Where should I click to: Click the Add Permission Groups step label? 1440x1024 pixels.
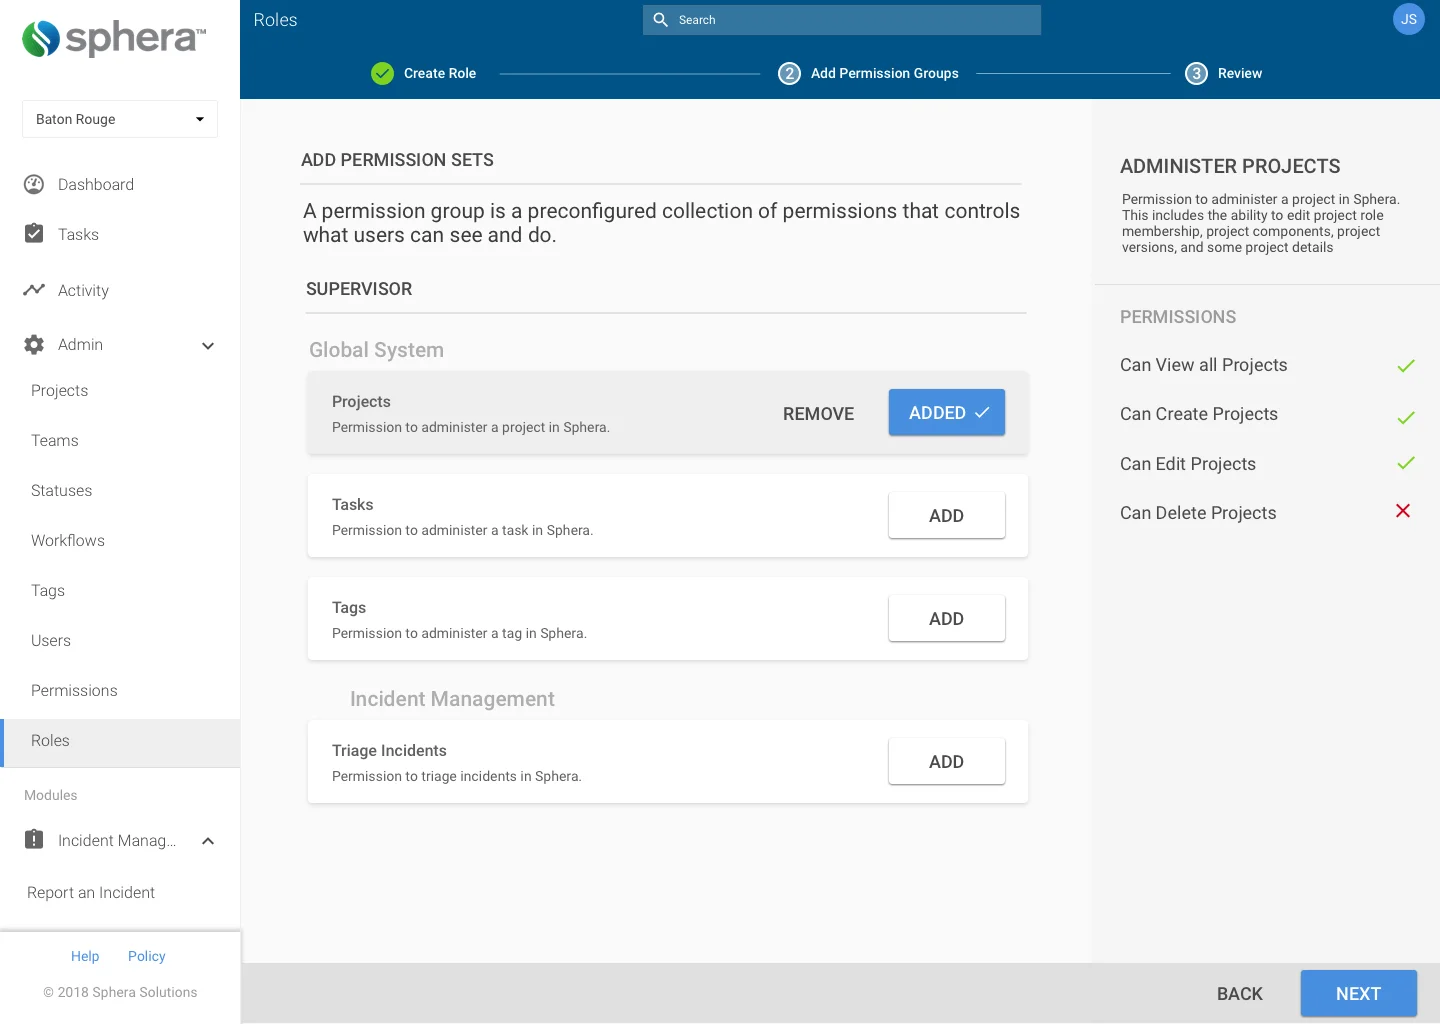click(885, 73)
